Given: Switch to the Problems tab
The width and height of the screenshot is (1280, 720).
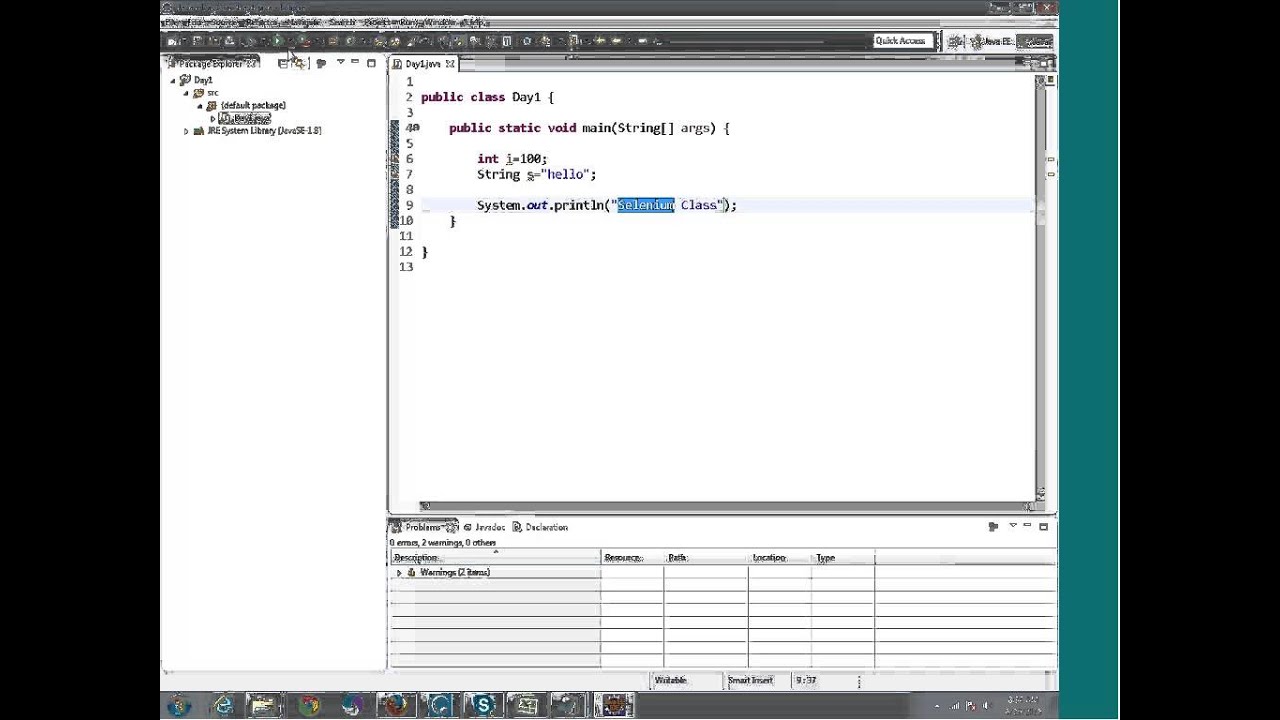Looking at the screenshot, I should point(424,527).
